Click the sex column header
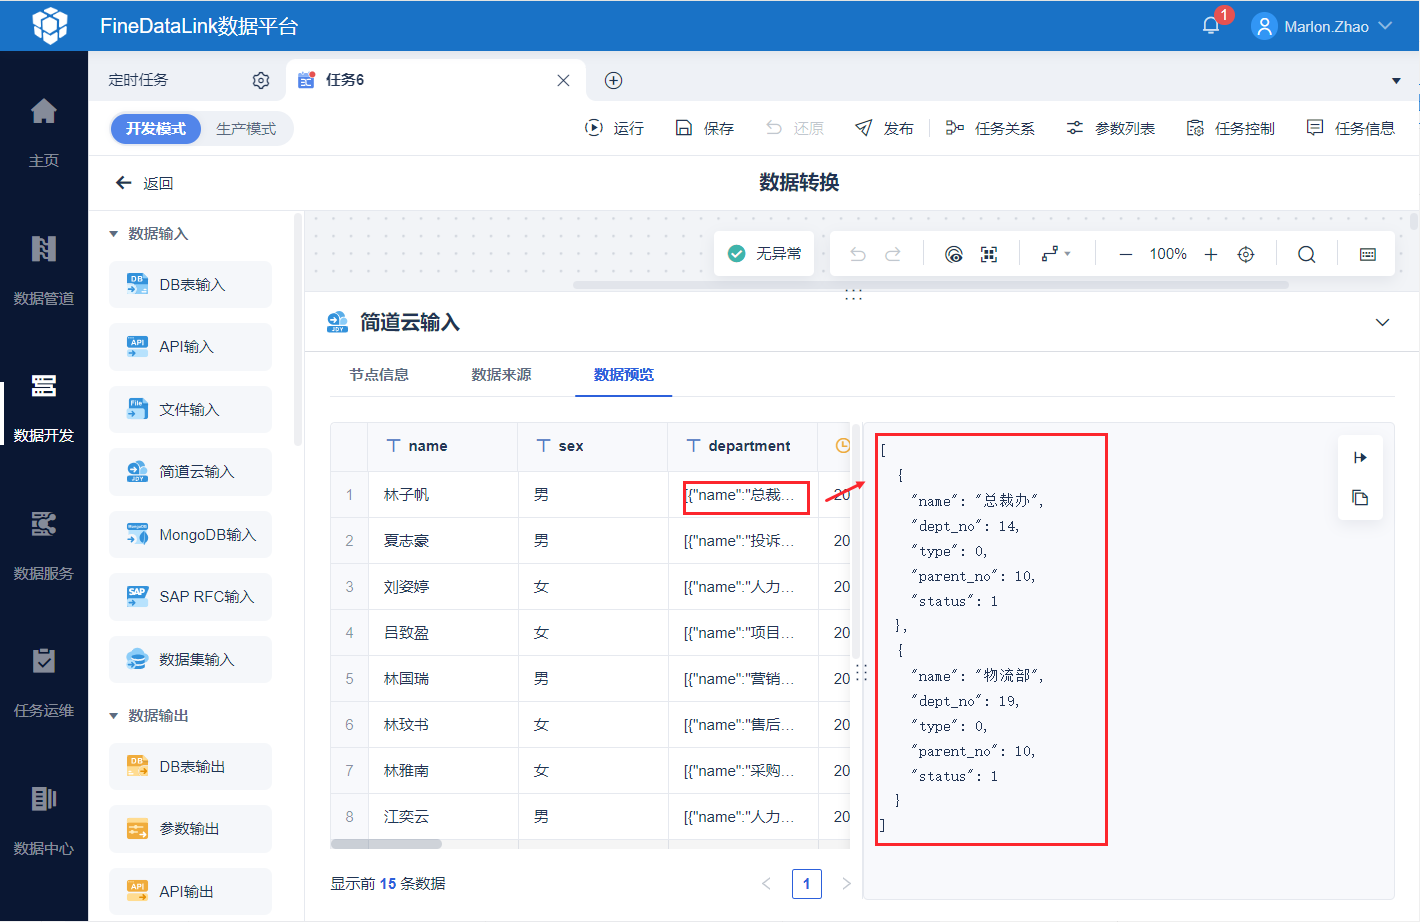Screen dimensions: 1420x922 tap(593, 446)
